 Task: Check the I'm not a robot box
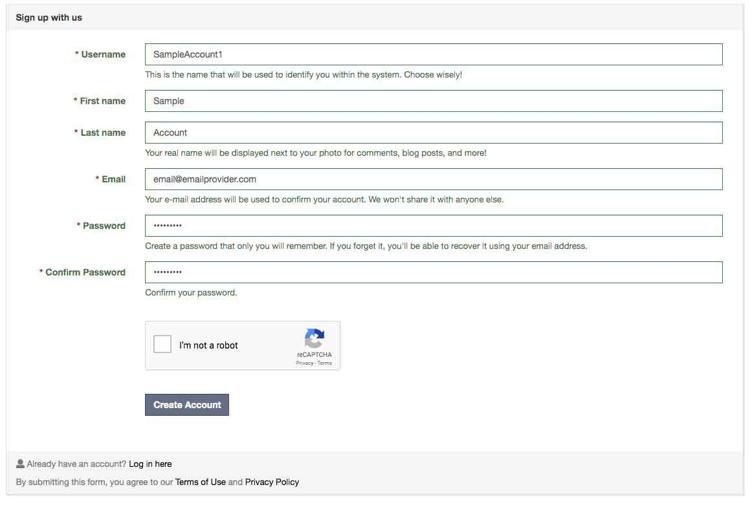162,344
